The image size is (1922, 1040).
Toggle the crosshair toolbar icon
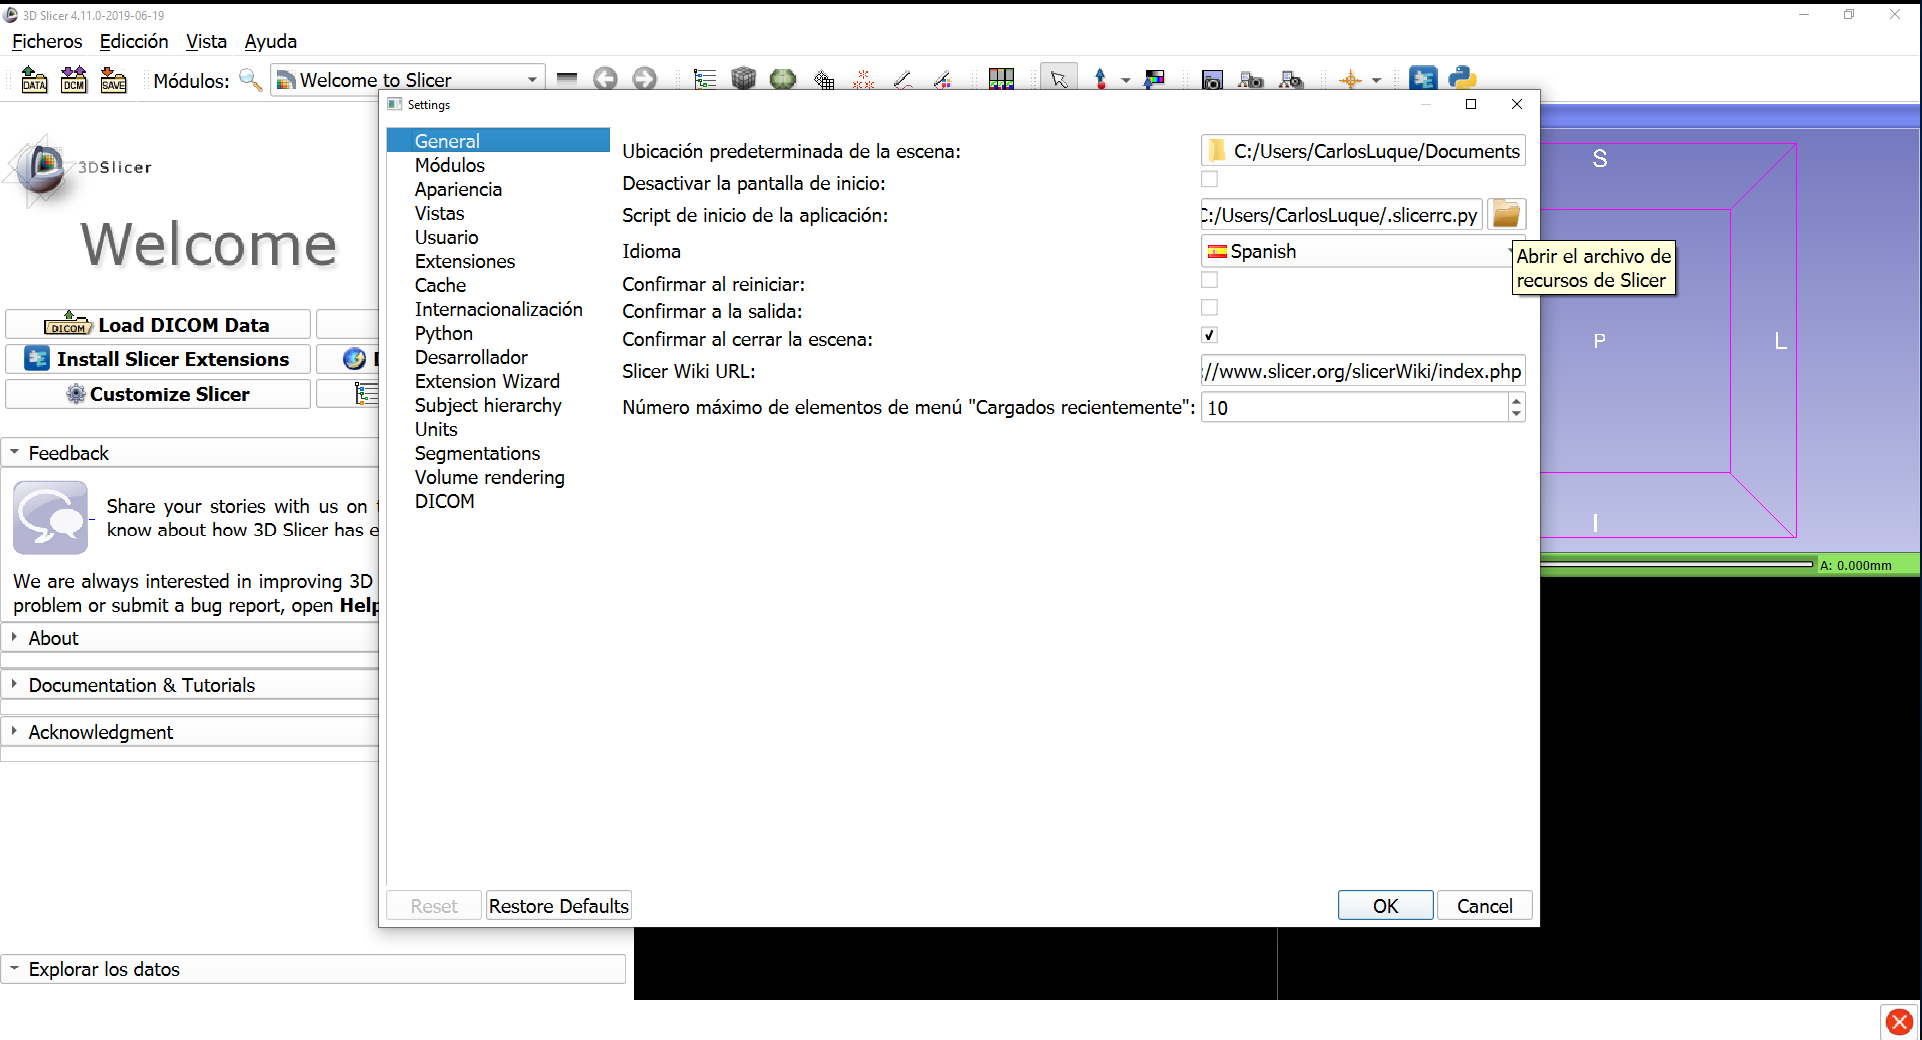1350,80
